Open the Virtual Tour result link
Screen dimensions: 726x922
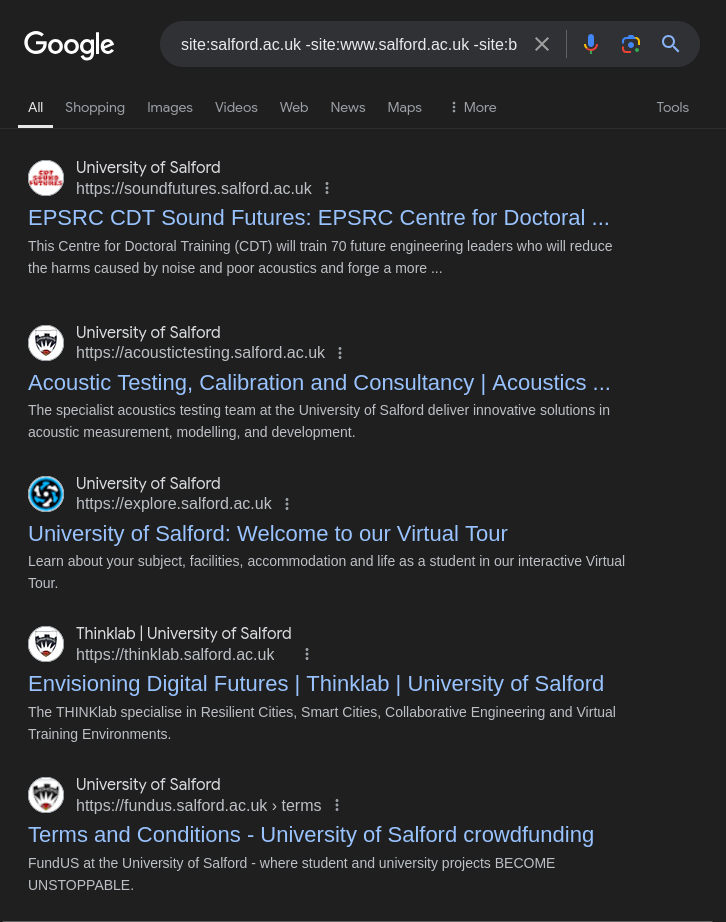tap(268, 533)
